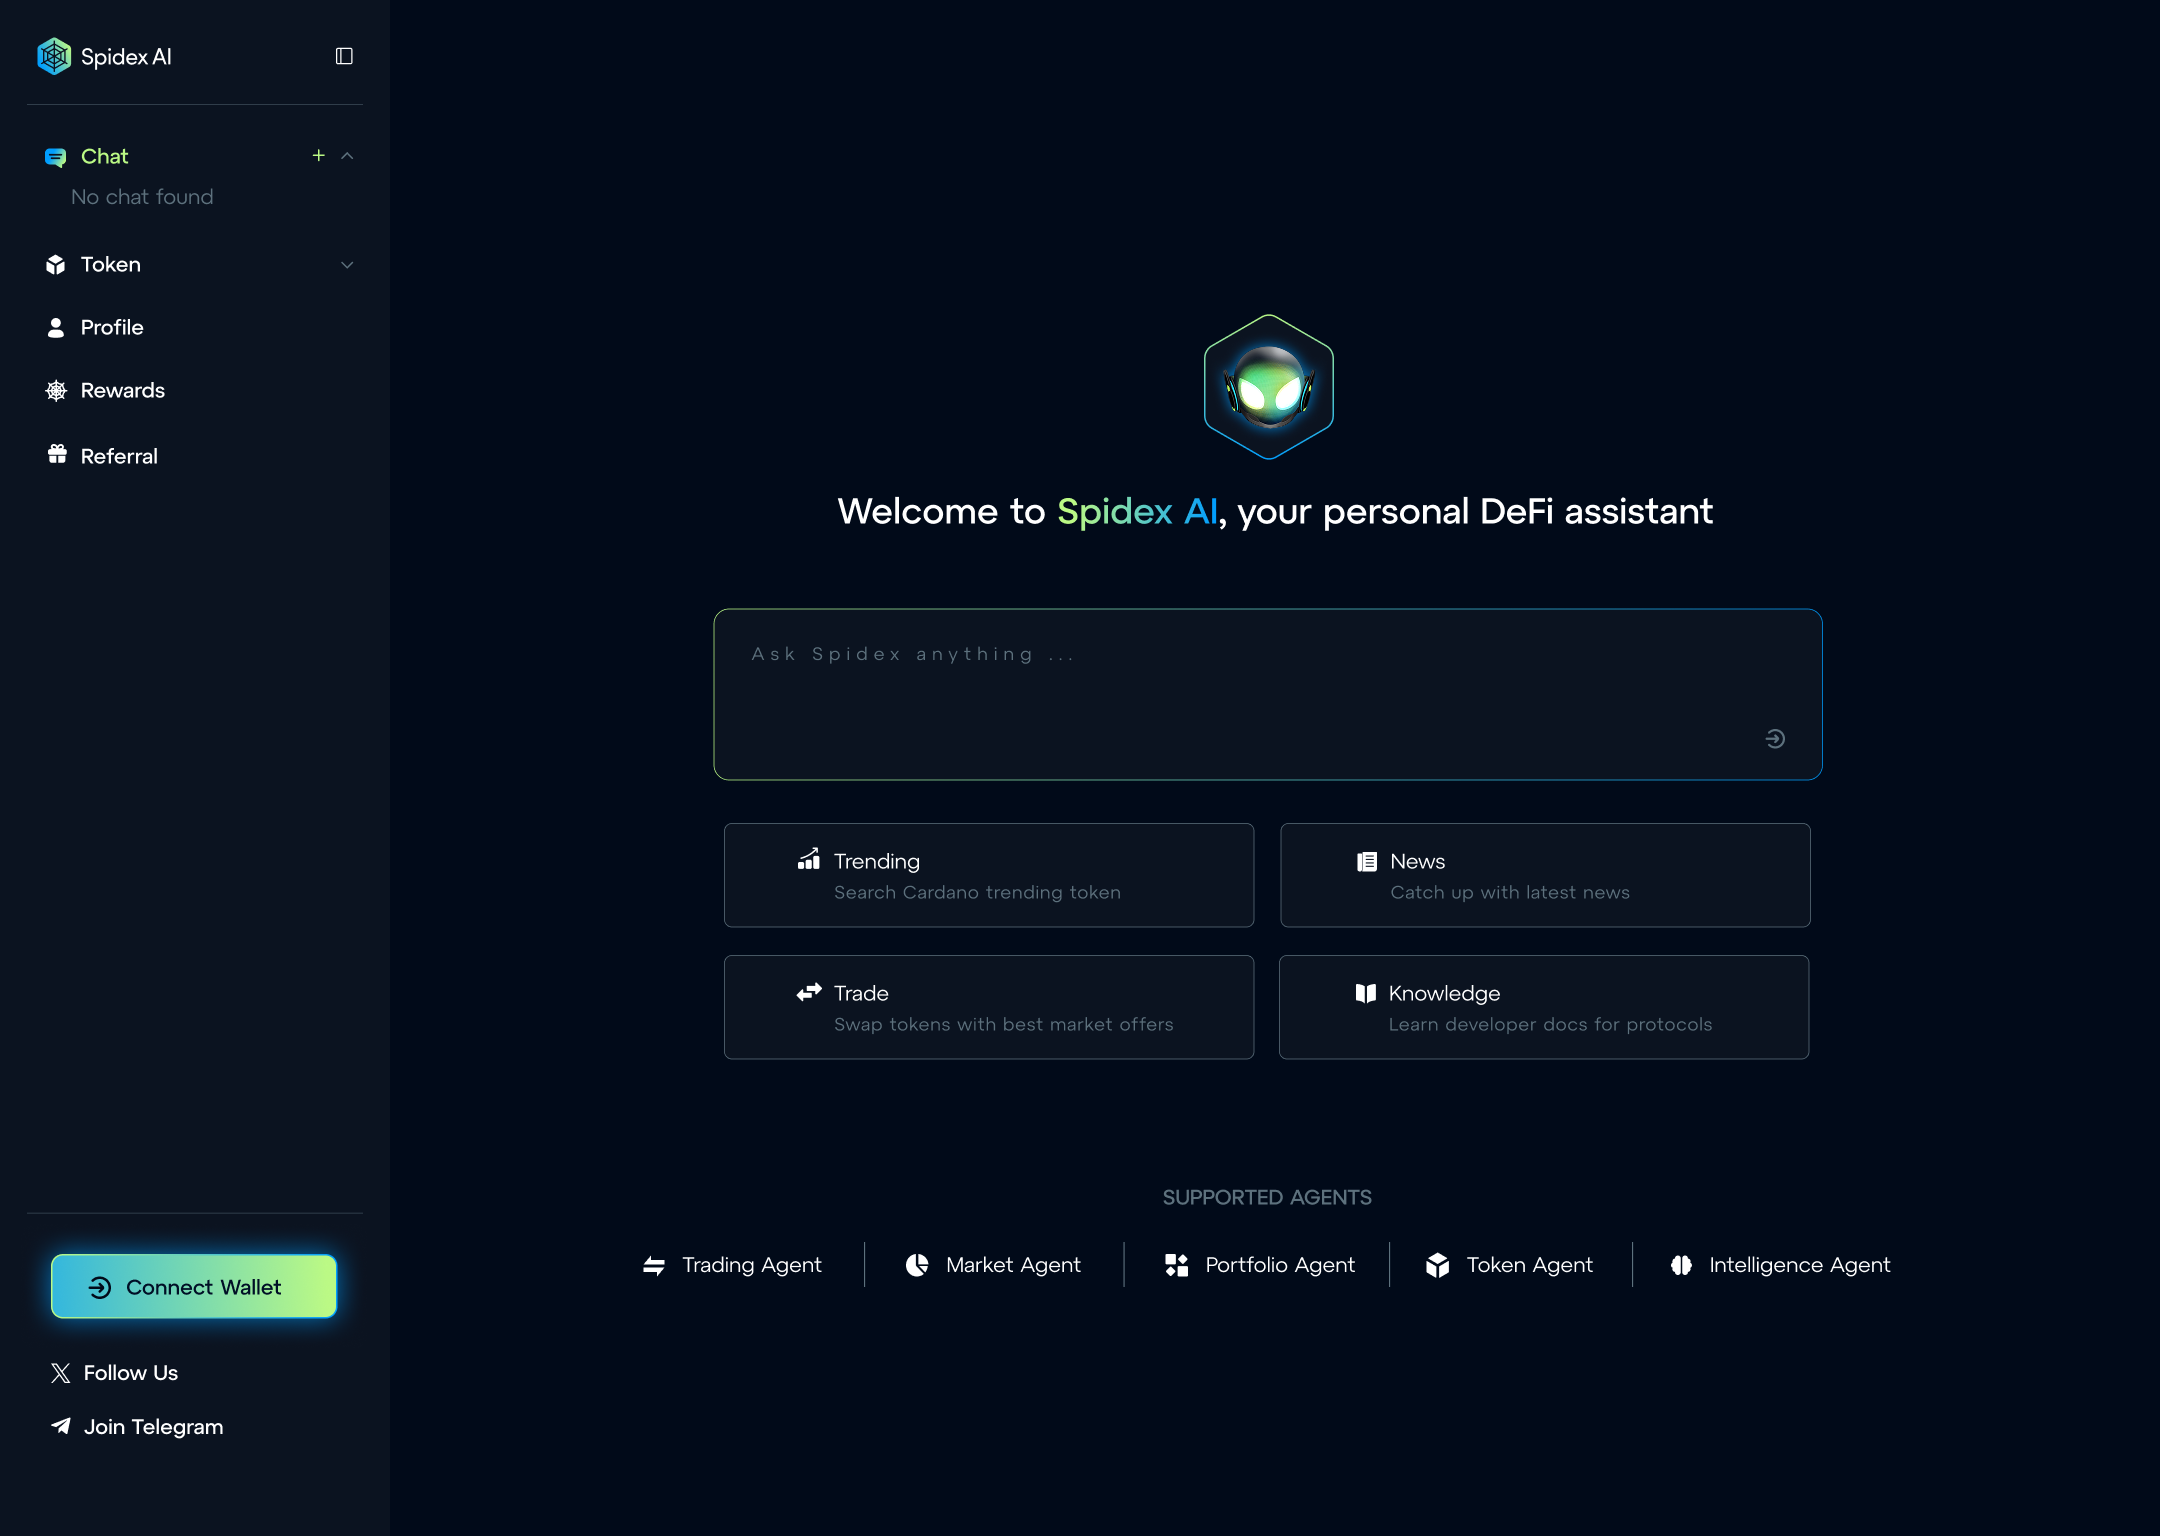Screen dimensions: 2160x1536
Task: Click the send arrow icon in prompt box
Action: pyautogui.click(x=1775, y=738)
